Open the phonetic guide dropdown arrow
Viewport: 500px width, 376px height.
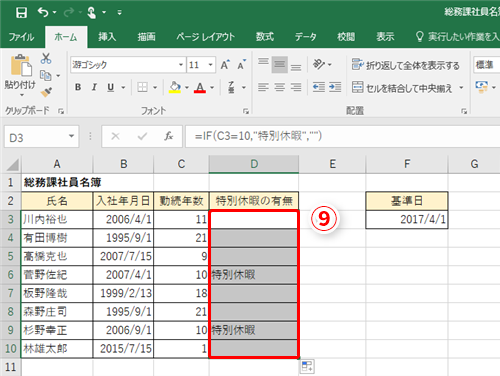pyautogui.click(x=244, y=88)
